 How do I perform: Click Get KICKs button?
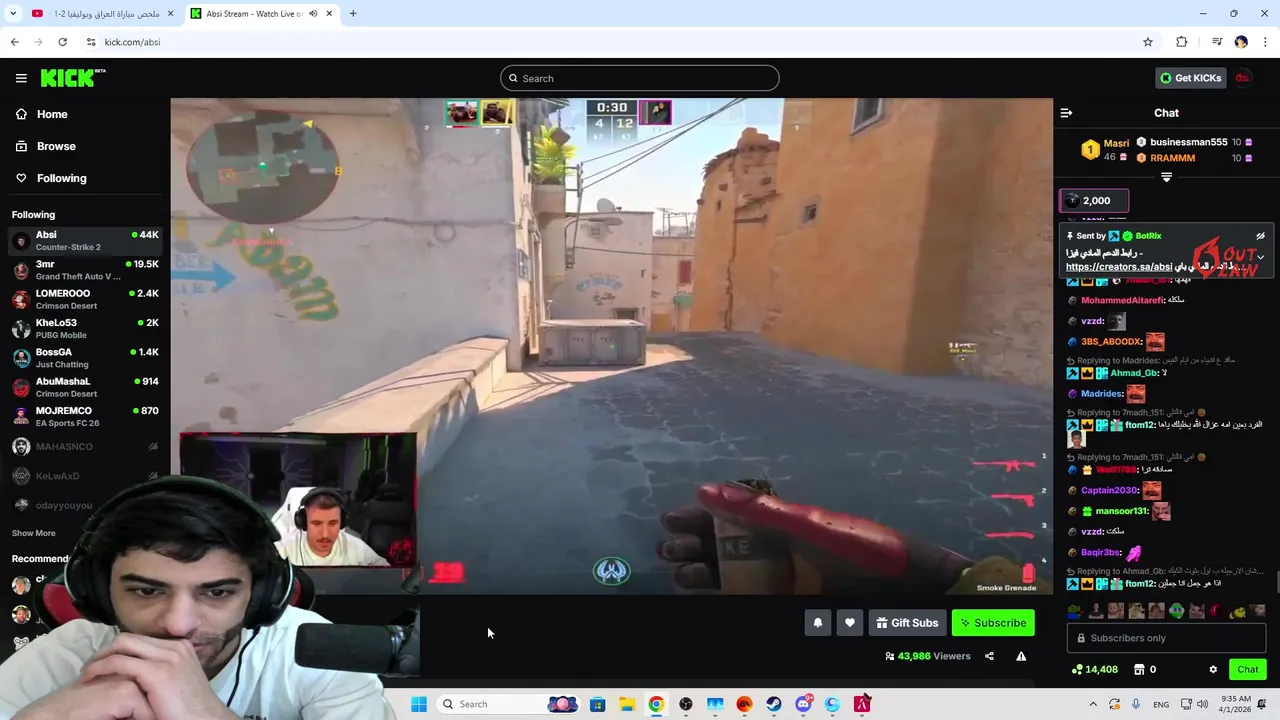(1190, 78)
